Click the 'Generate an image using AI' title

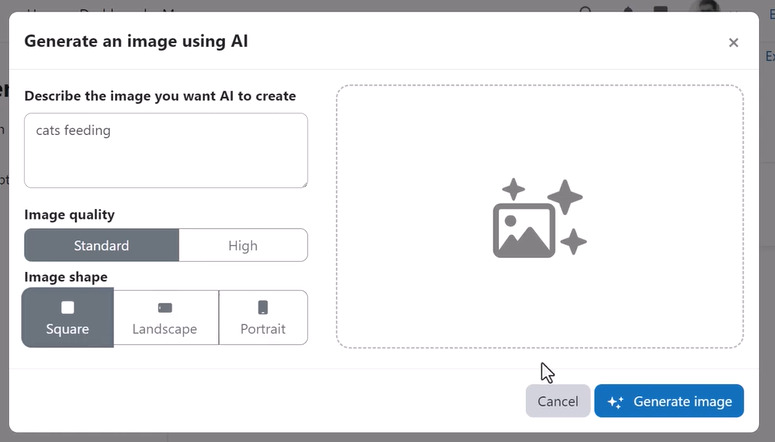click(136, 41)
